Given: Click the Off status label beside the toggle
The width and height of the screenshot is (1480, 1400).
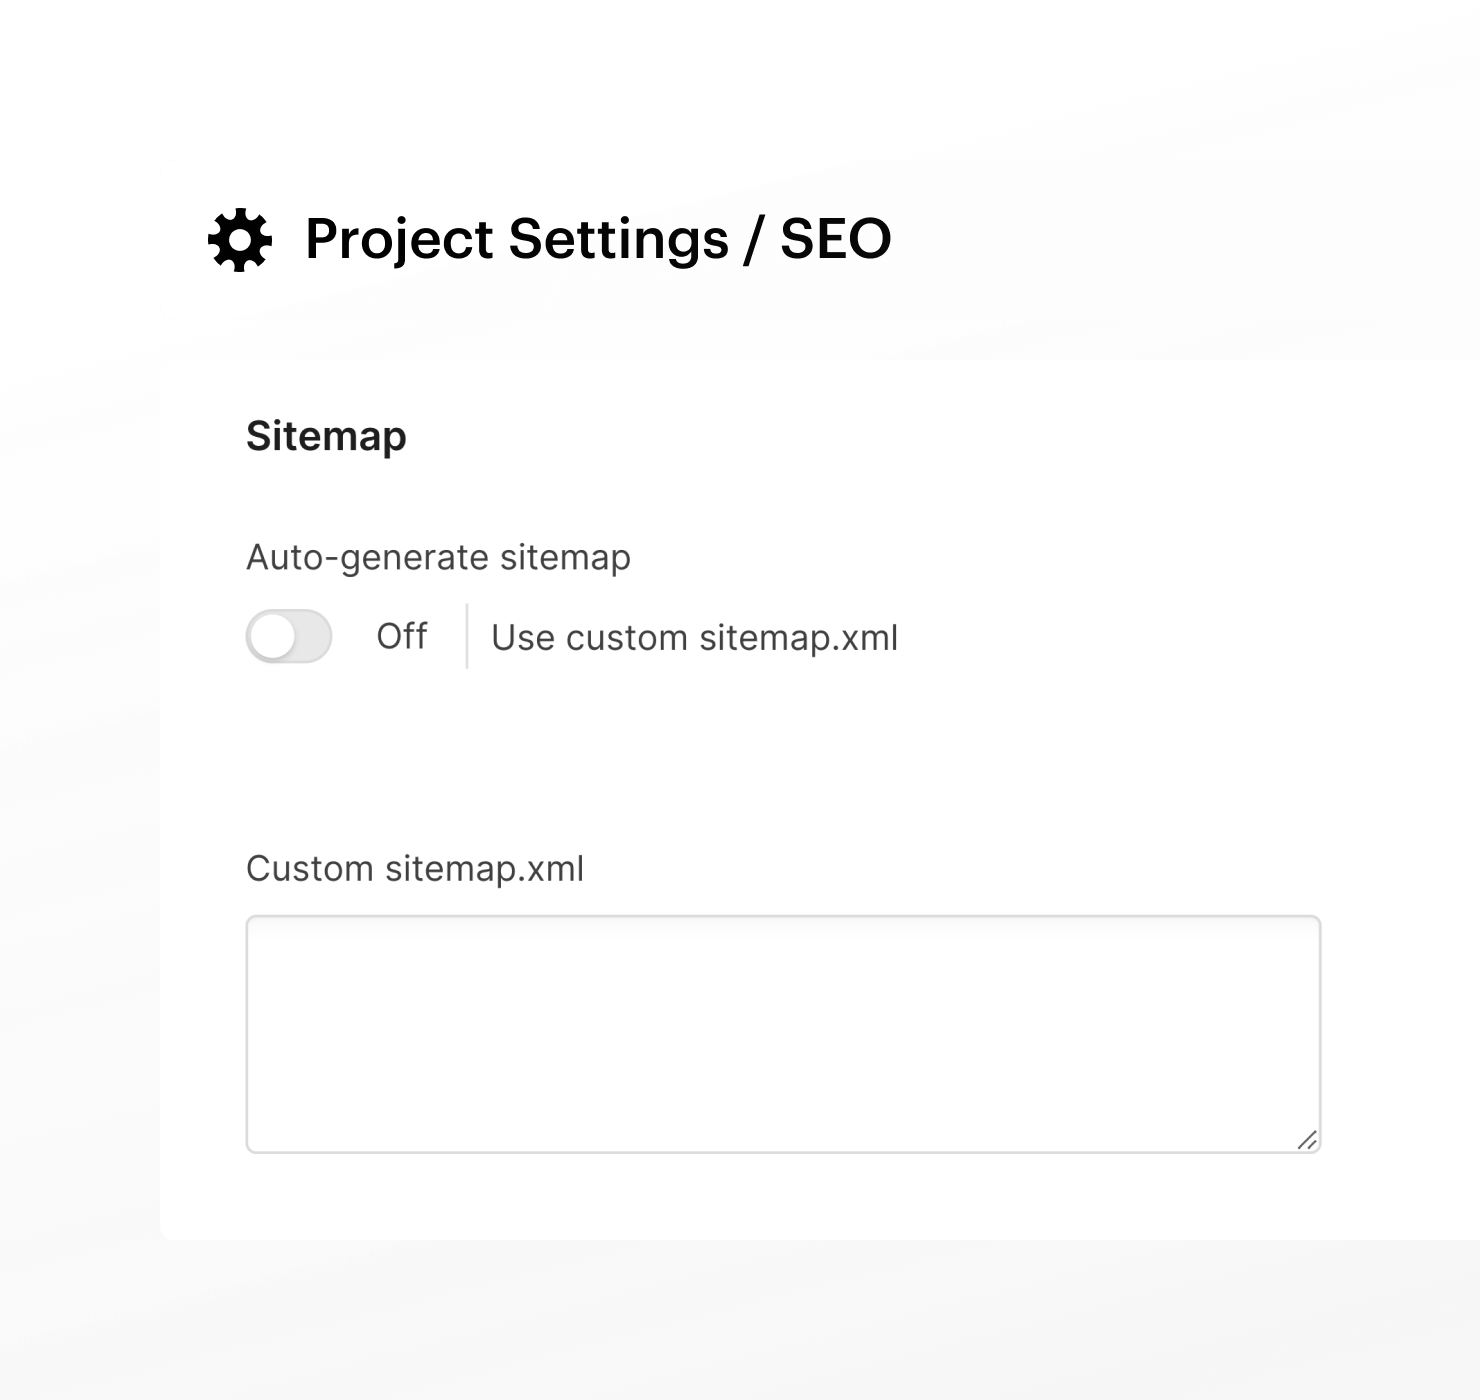Looking at the screenshot, I should (401, 636).
